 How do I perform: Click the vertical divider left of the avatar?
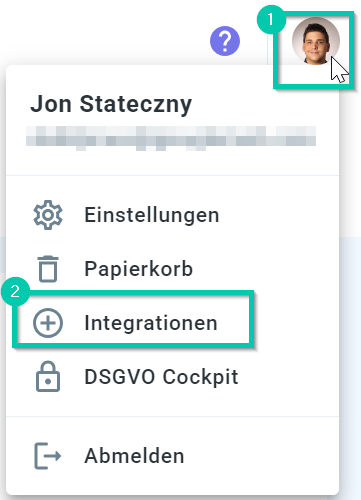tap(267, 43)
